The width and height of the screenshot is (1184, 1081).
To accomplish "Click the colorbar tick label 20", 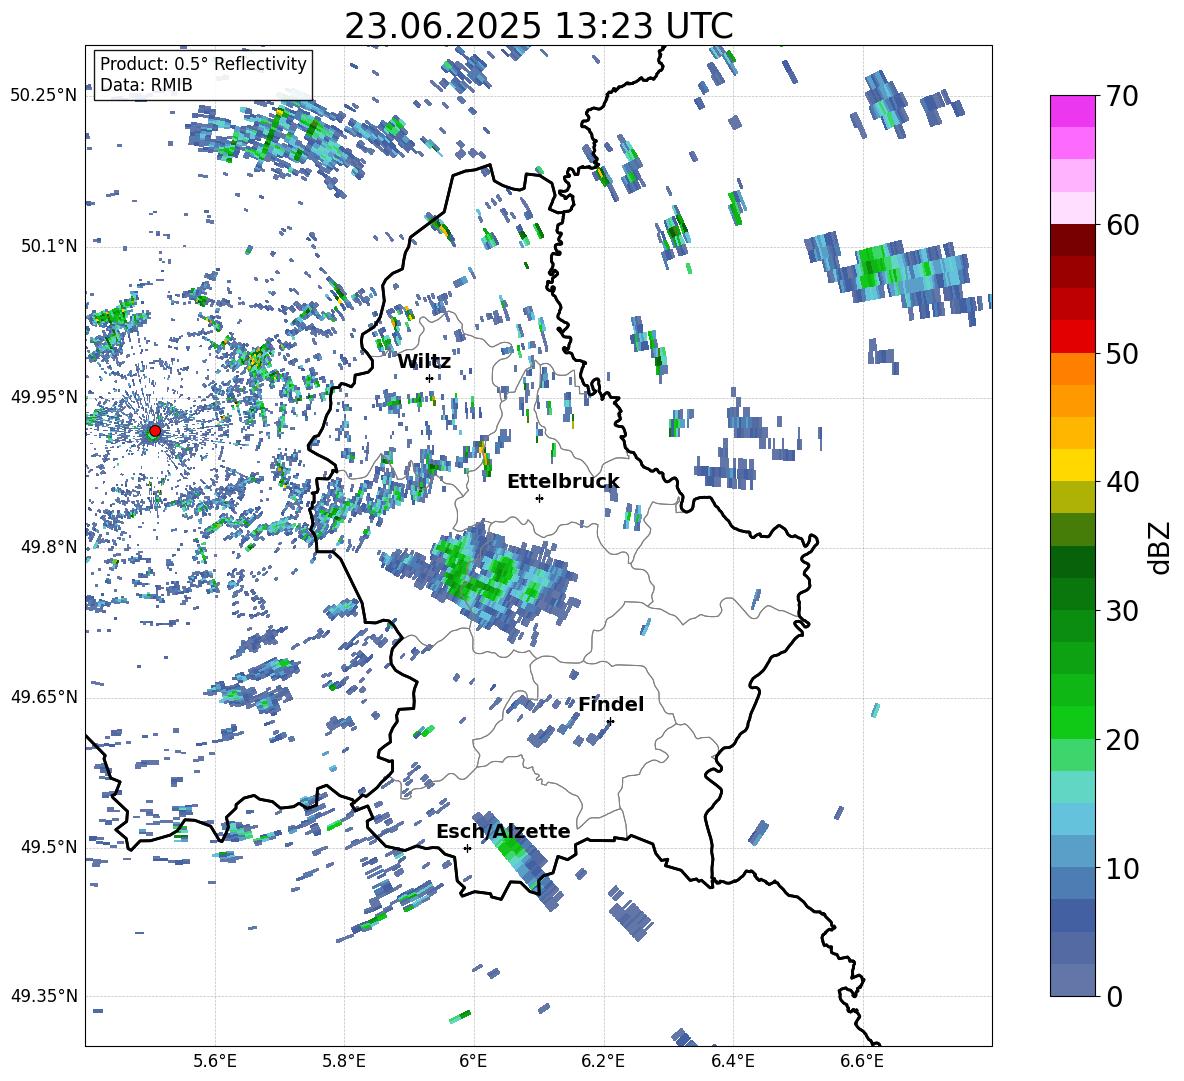I will point(1122,739).
